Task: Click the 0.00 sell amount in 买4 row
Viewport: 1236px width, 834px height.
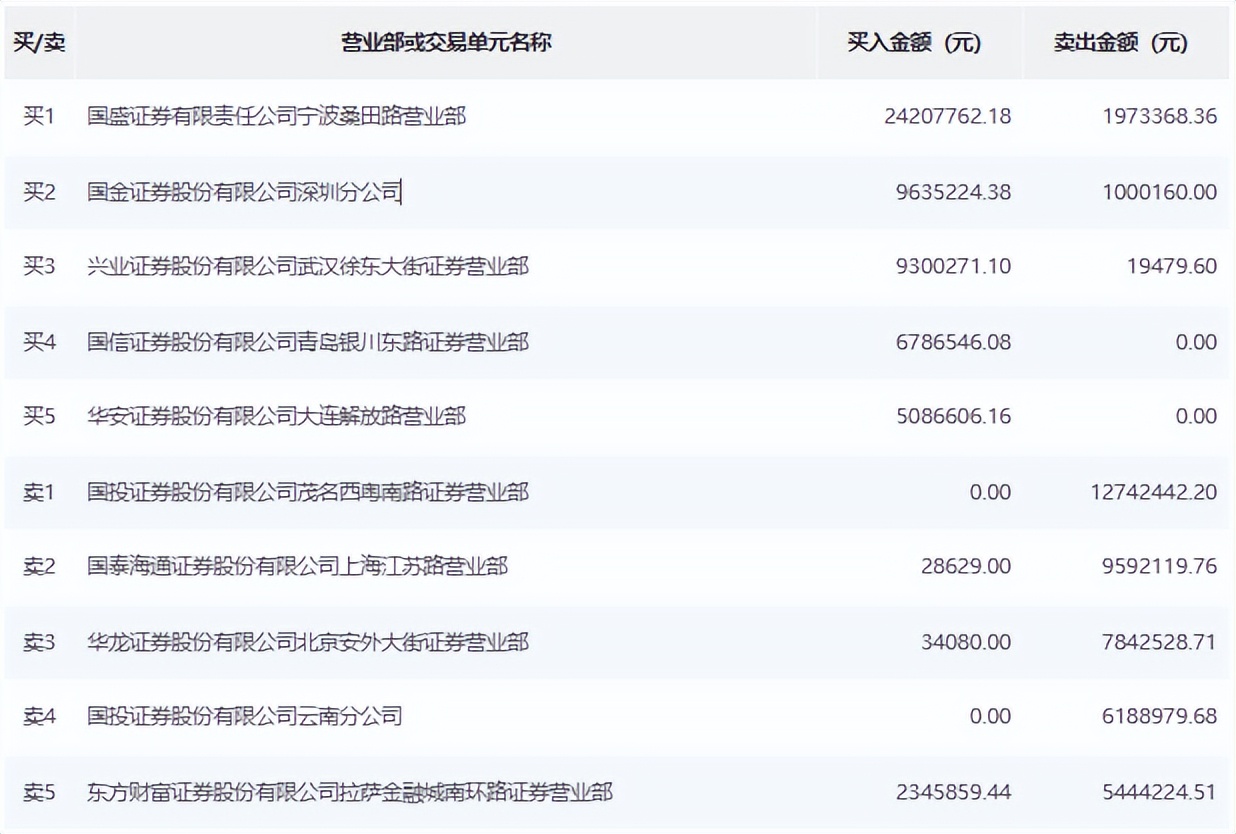Action: tap(1196, 342)
